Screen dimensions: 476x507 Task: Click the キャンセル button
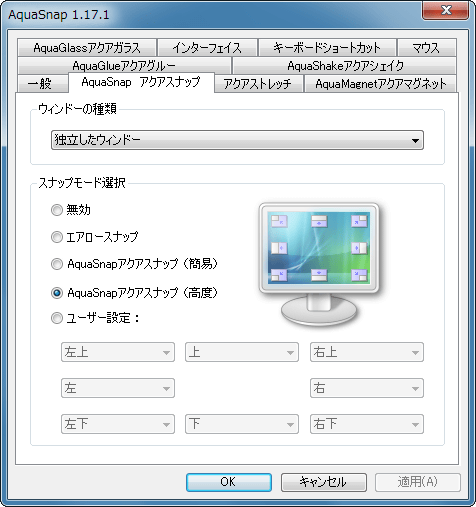(324, 482)
